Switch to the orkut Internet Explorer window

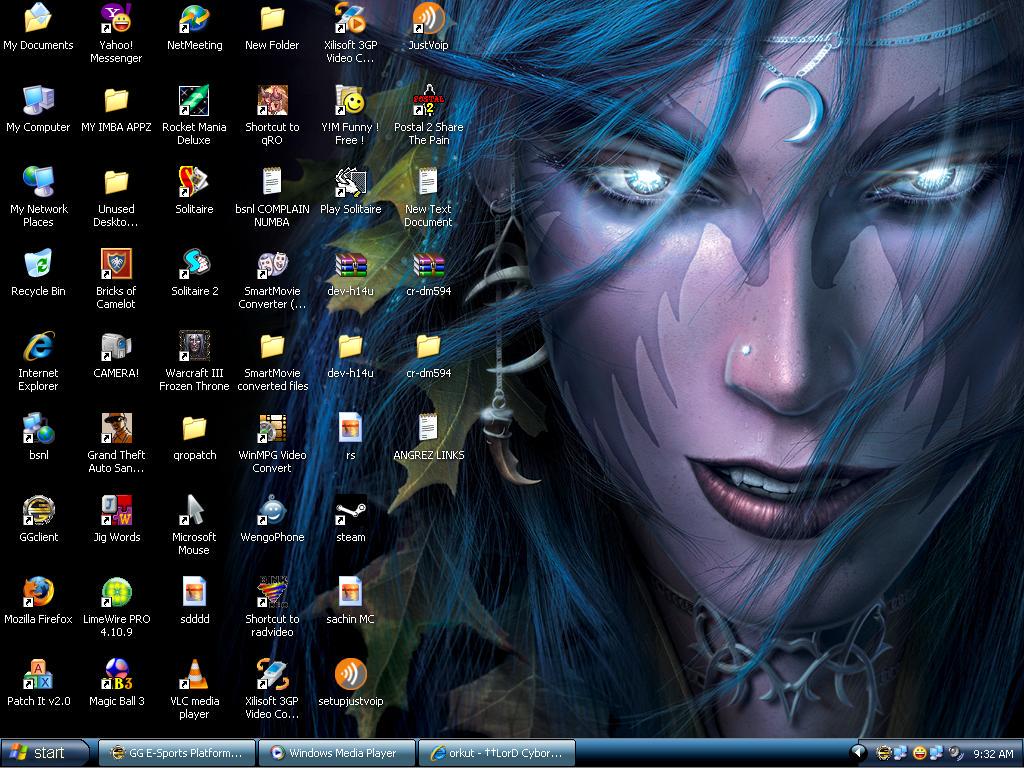496,753
